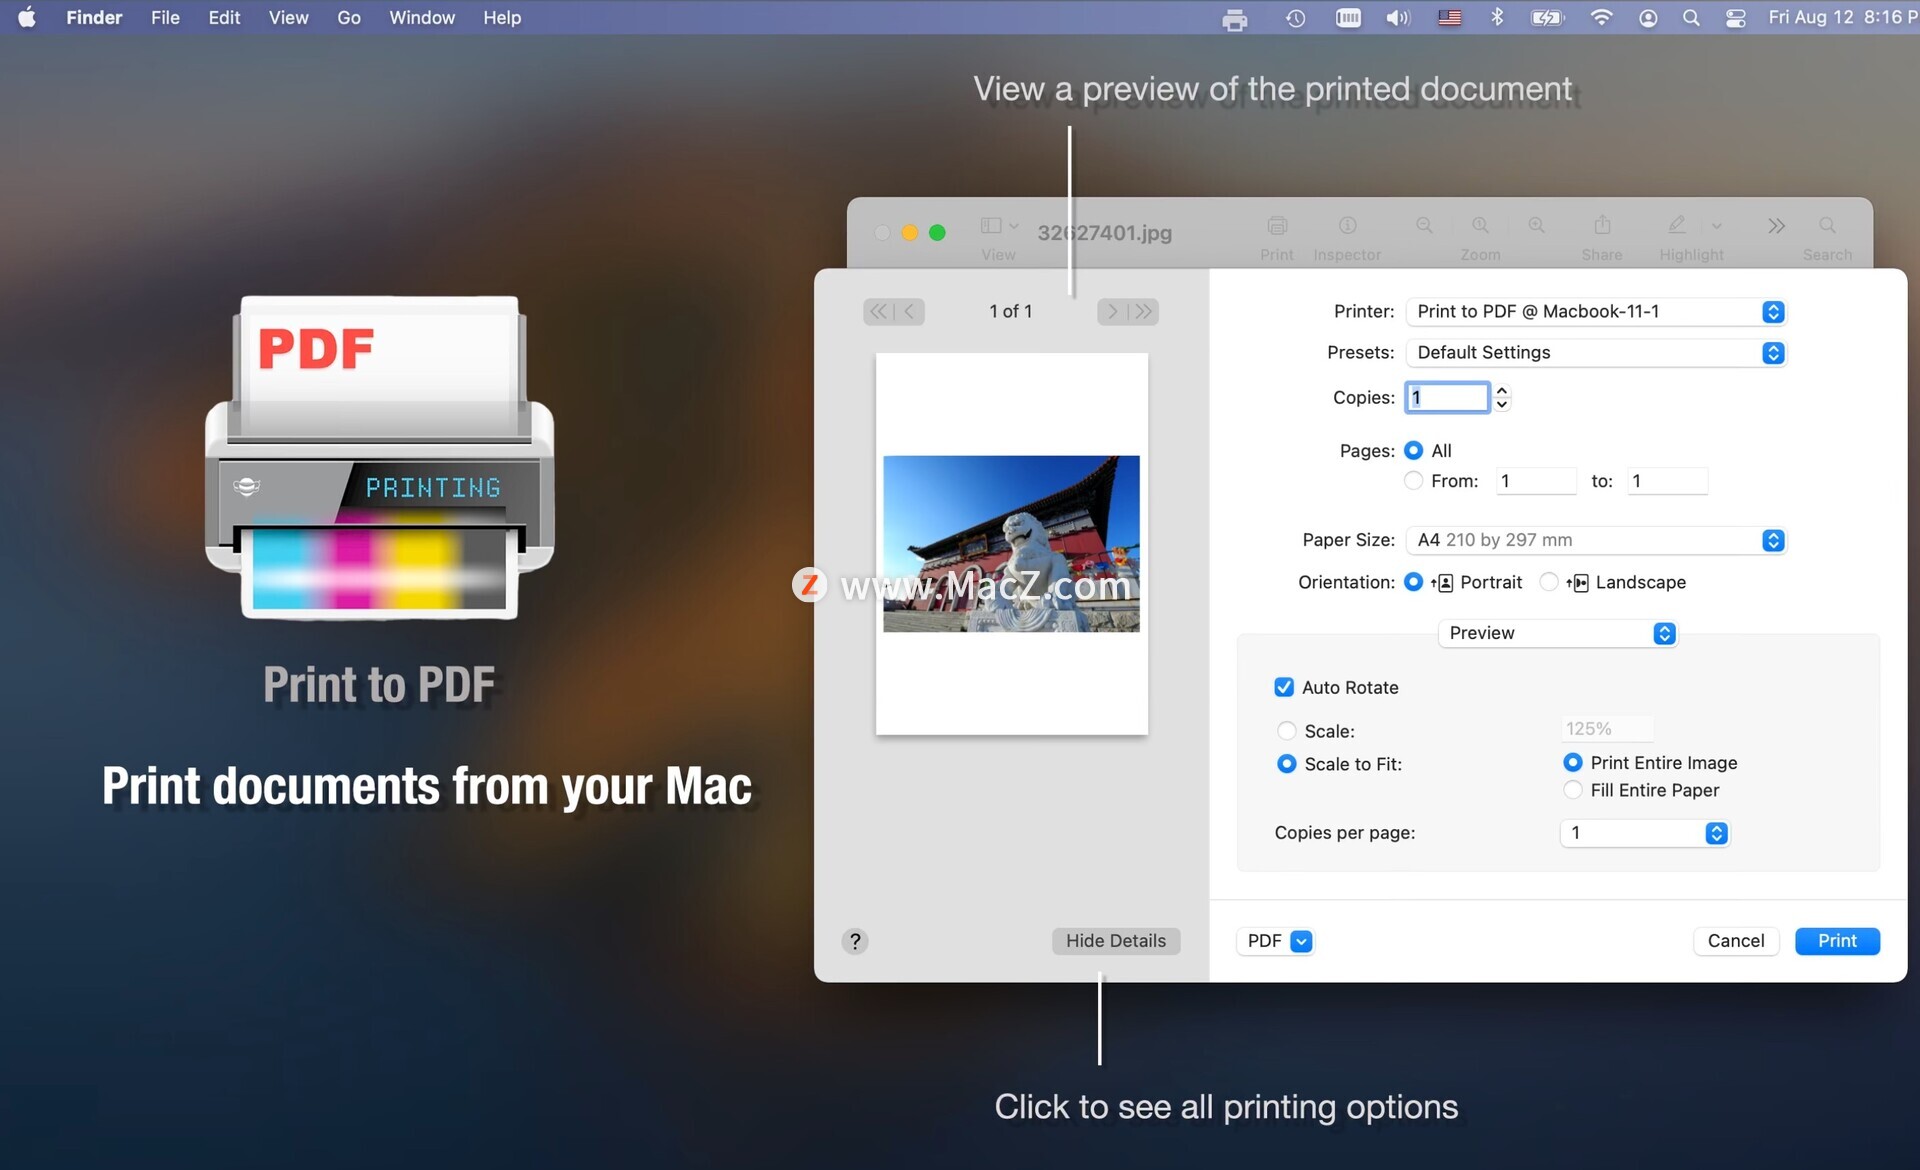
Task: Open the Window menu
Action: point(421,18)
